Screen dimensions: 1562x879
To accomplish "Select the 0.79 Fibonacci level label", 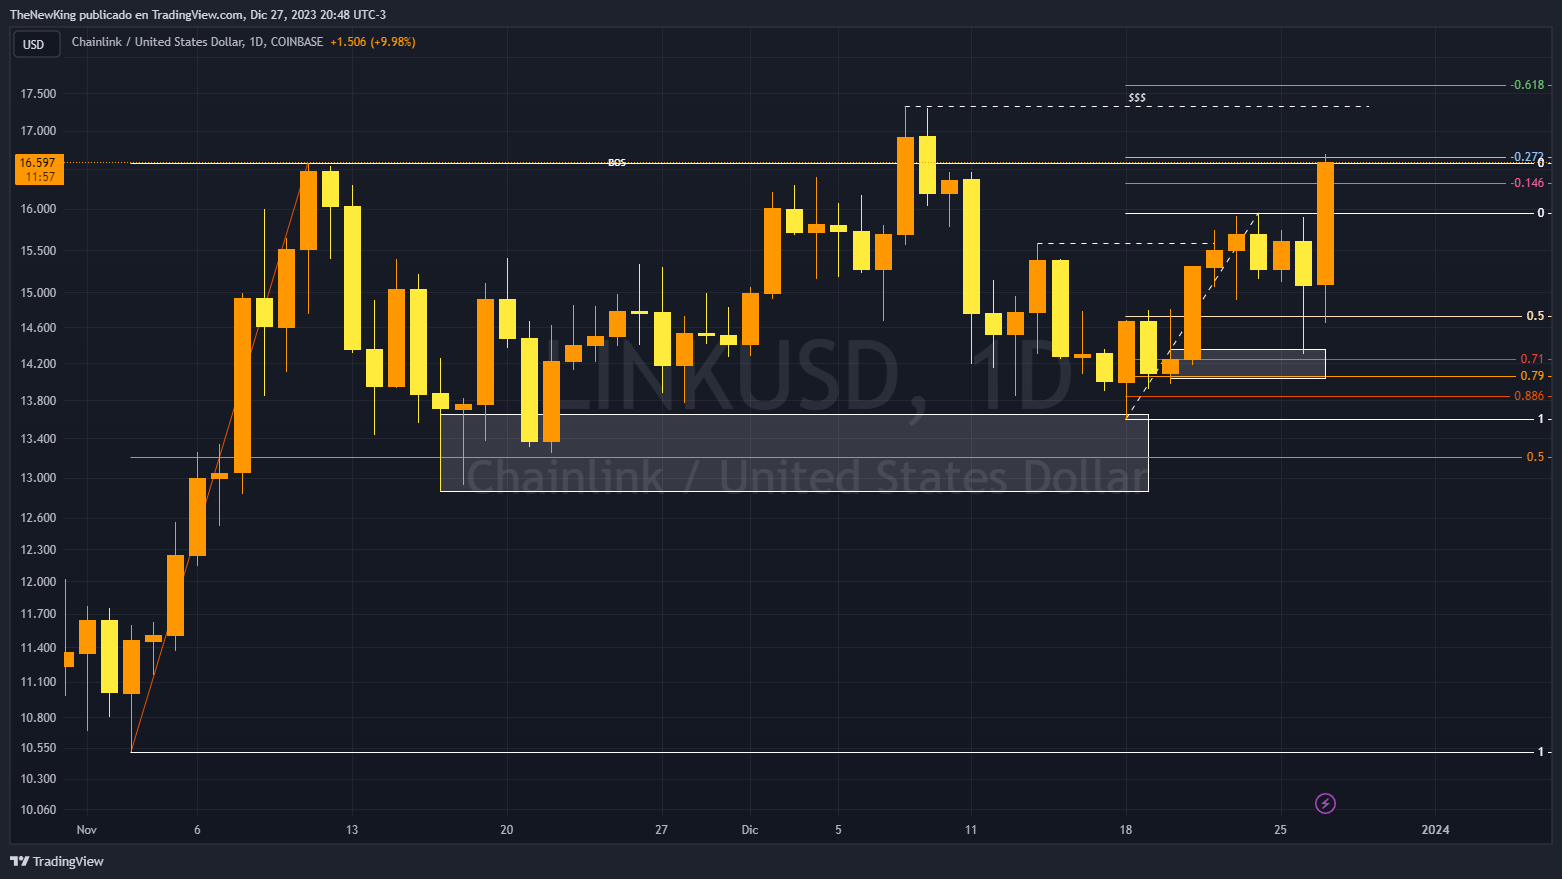I will click(1532, 376).
